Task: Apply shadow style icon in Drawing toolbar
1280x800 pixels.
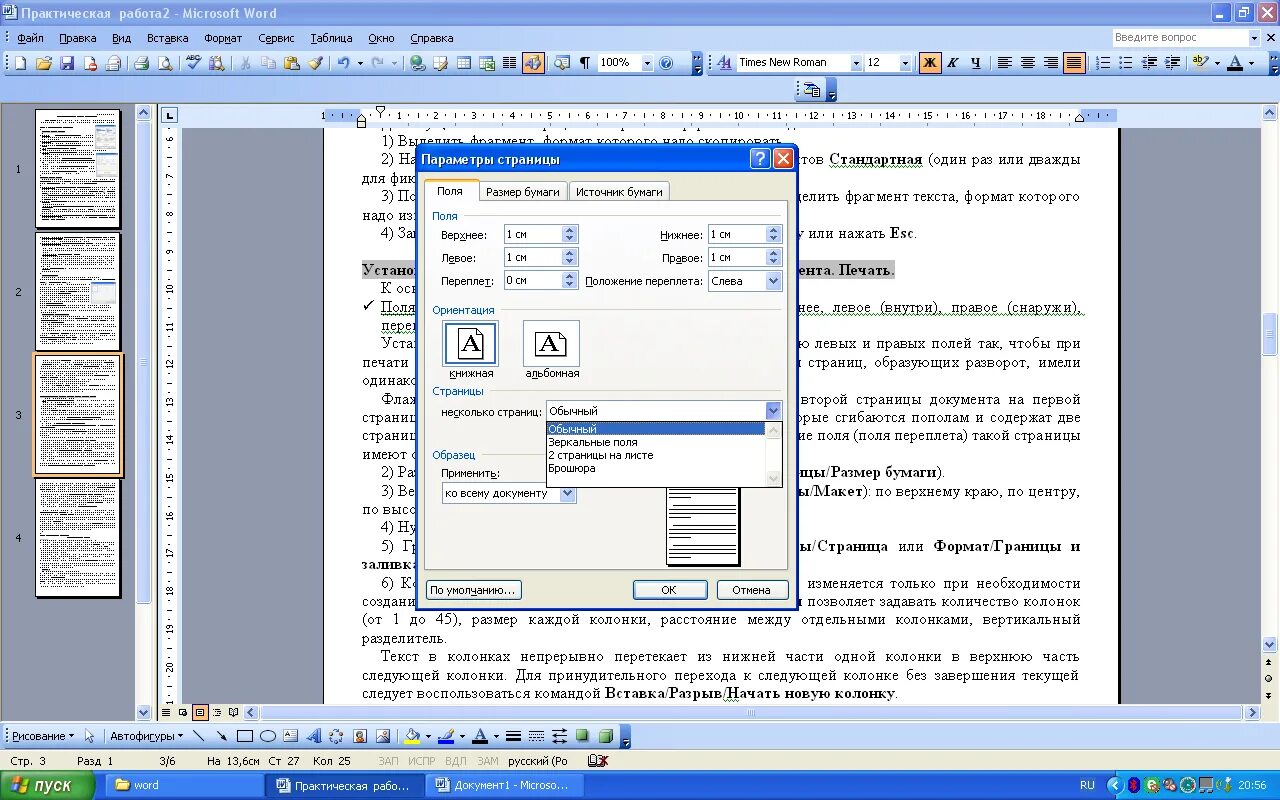Action: [583, 736]
